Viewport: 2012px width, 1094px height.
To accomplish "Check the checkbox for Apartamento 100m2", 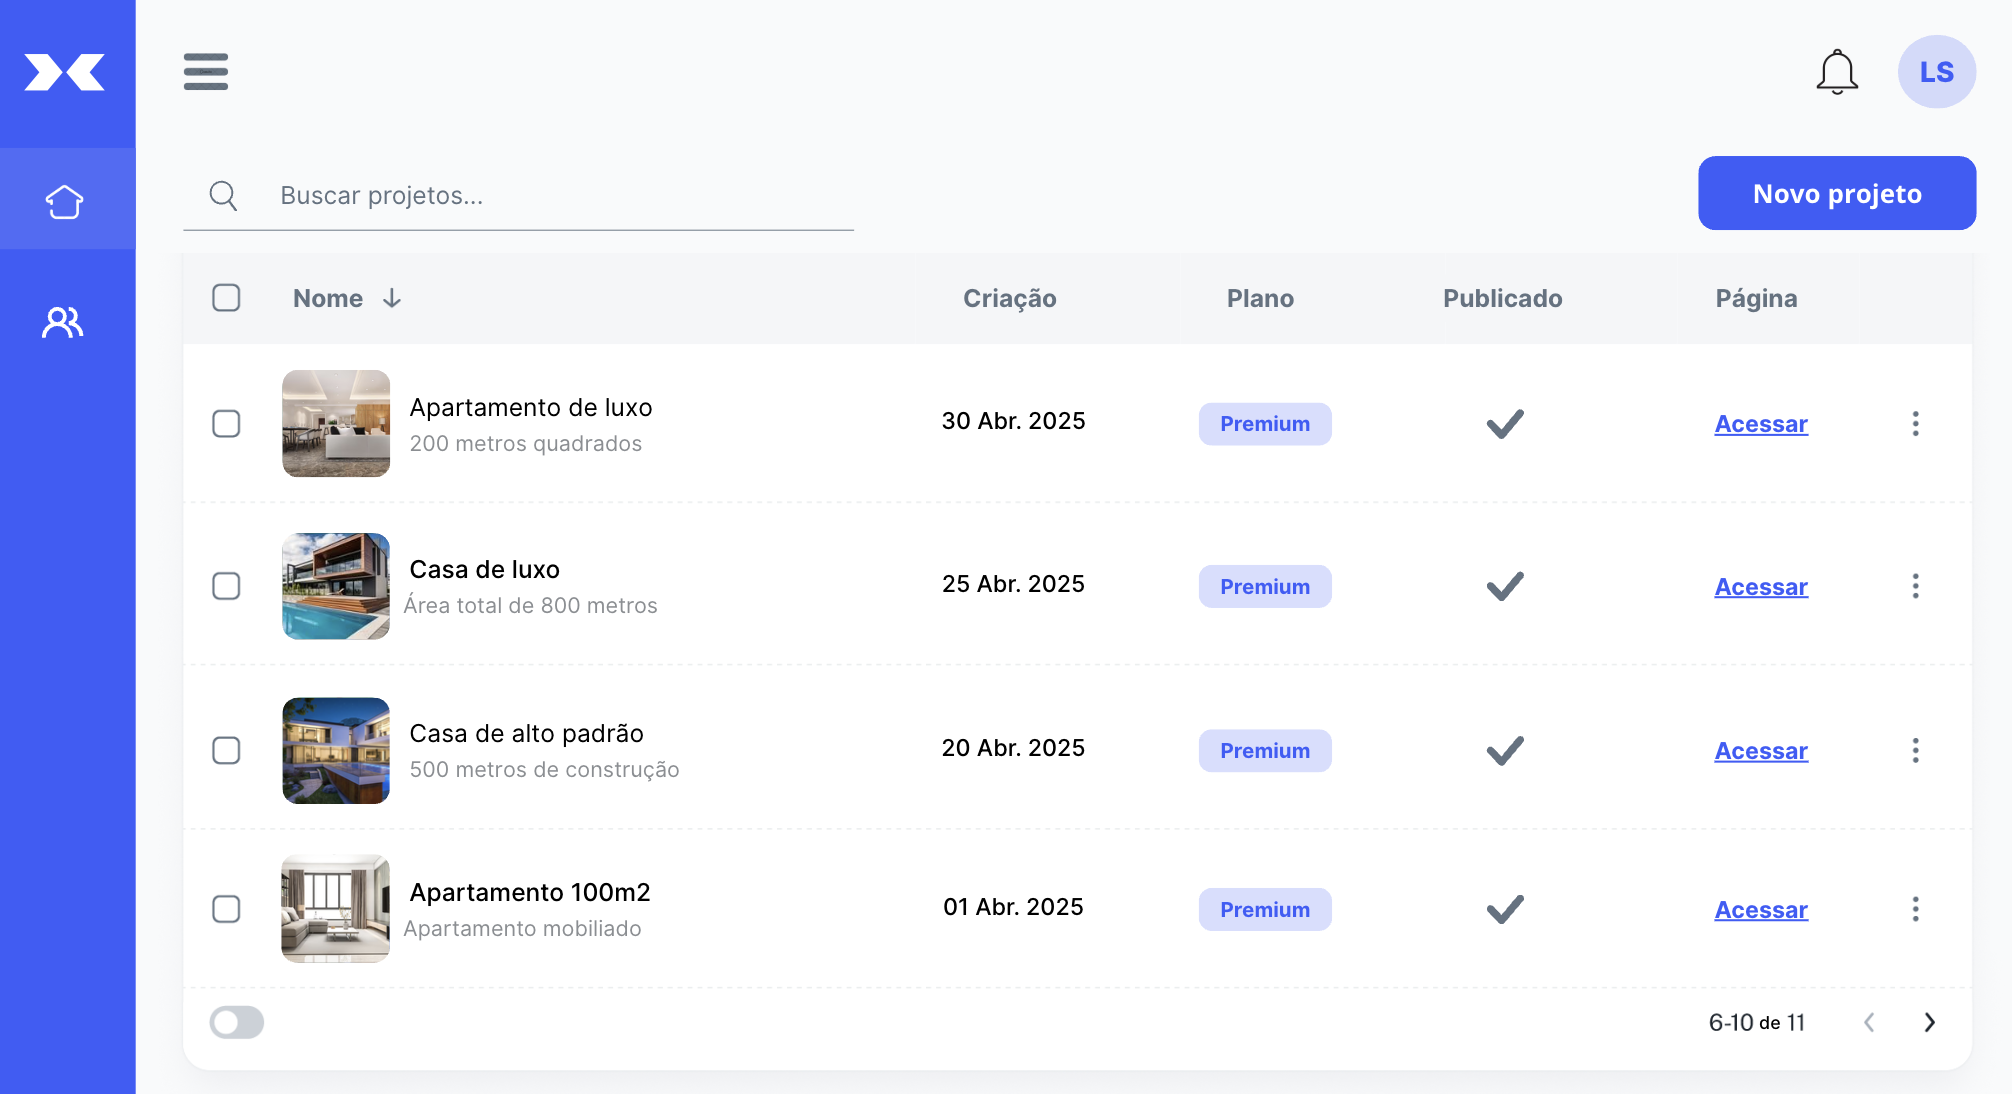I will (227, 910).
